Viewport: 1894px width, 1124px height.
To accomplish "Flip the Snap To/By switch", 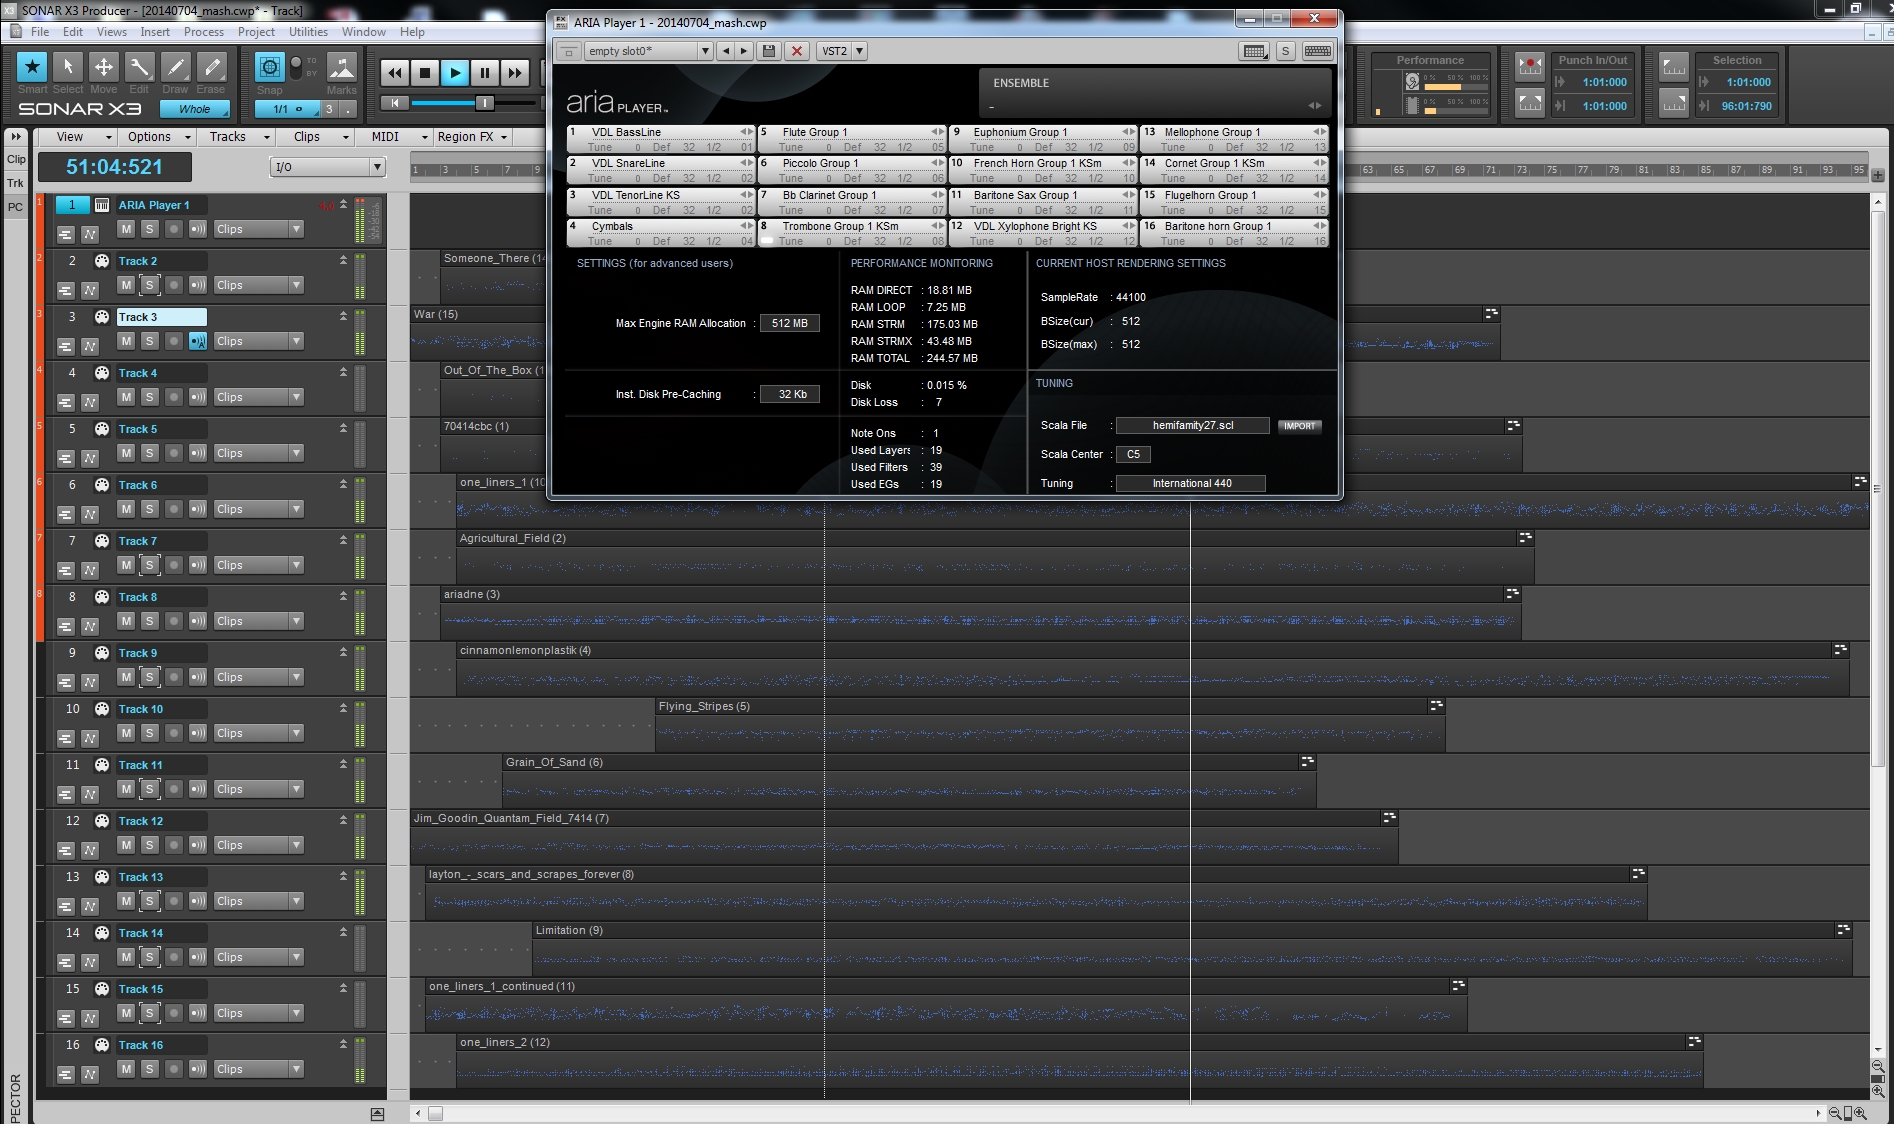I will 296,67.
